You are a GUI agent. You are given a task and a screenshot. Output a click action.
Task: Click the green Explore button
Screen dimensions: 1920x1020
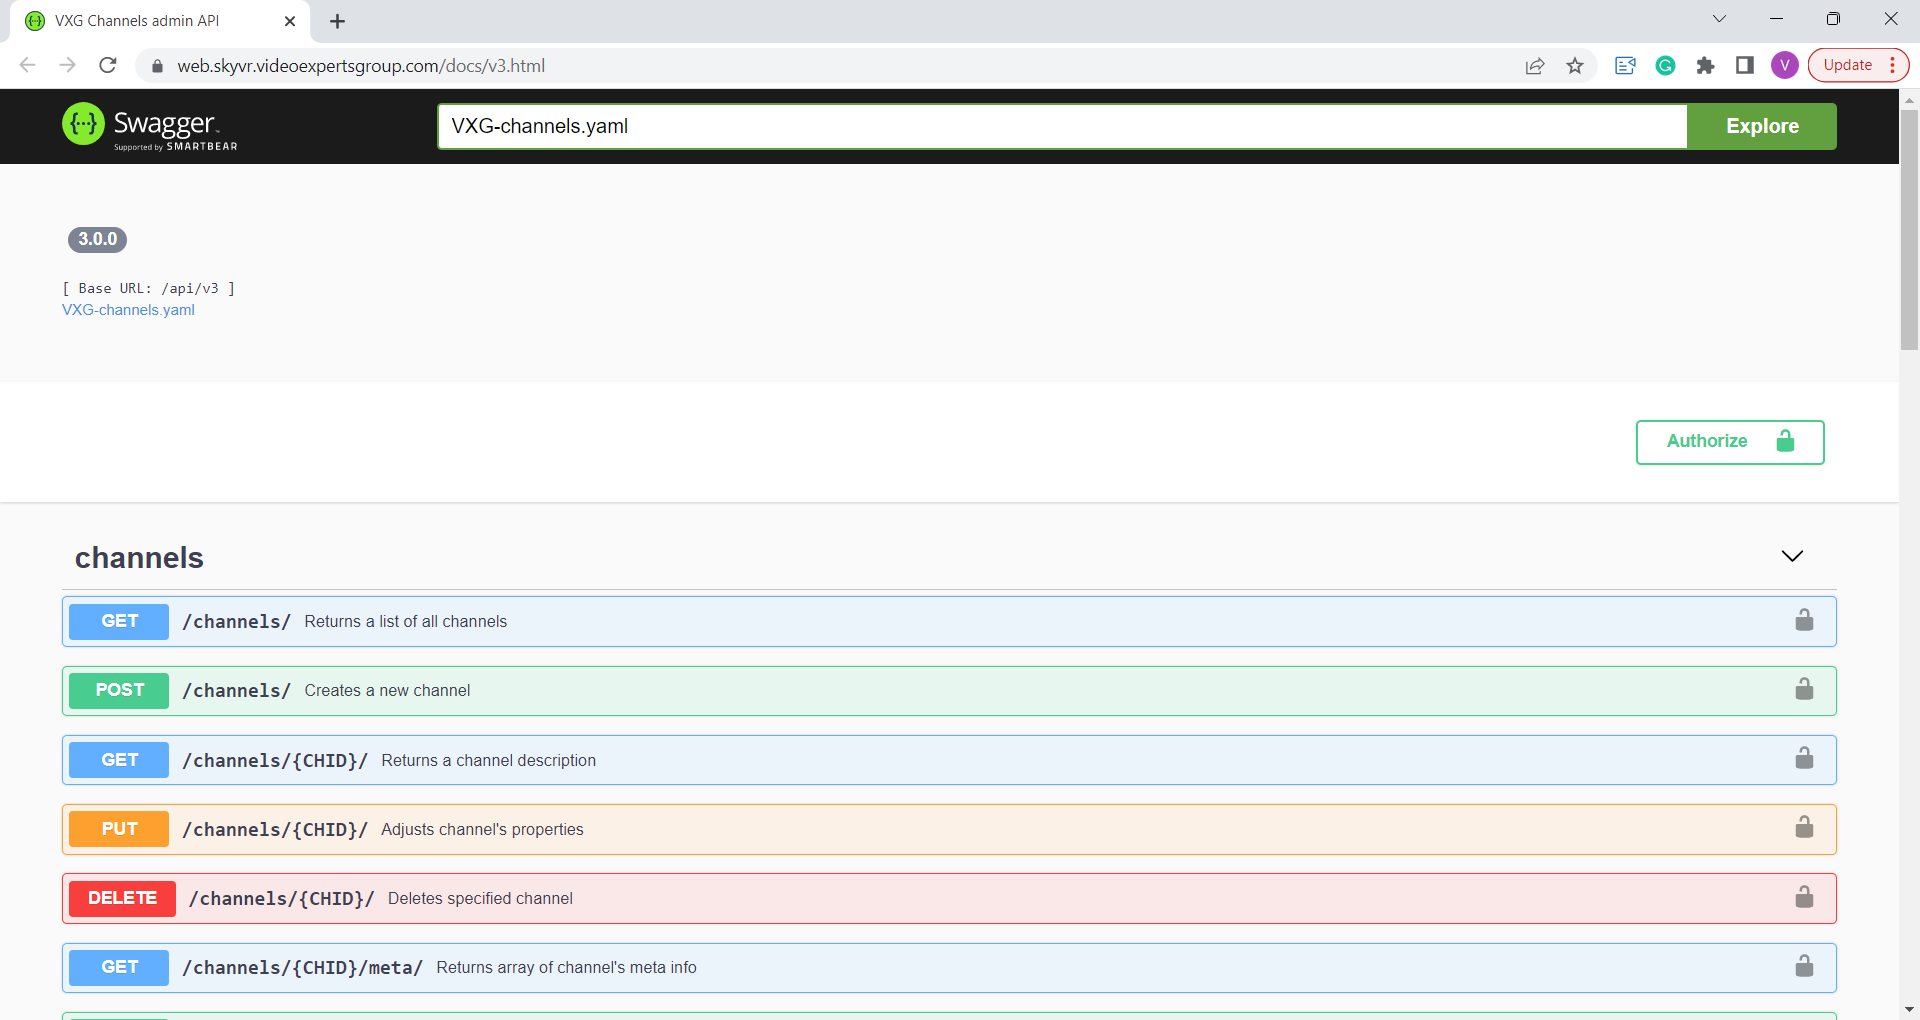pyautogui.click(x=1761, y=126)
